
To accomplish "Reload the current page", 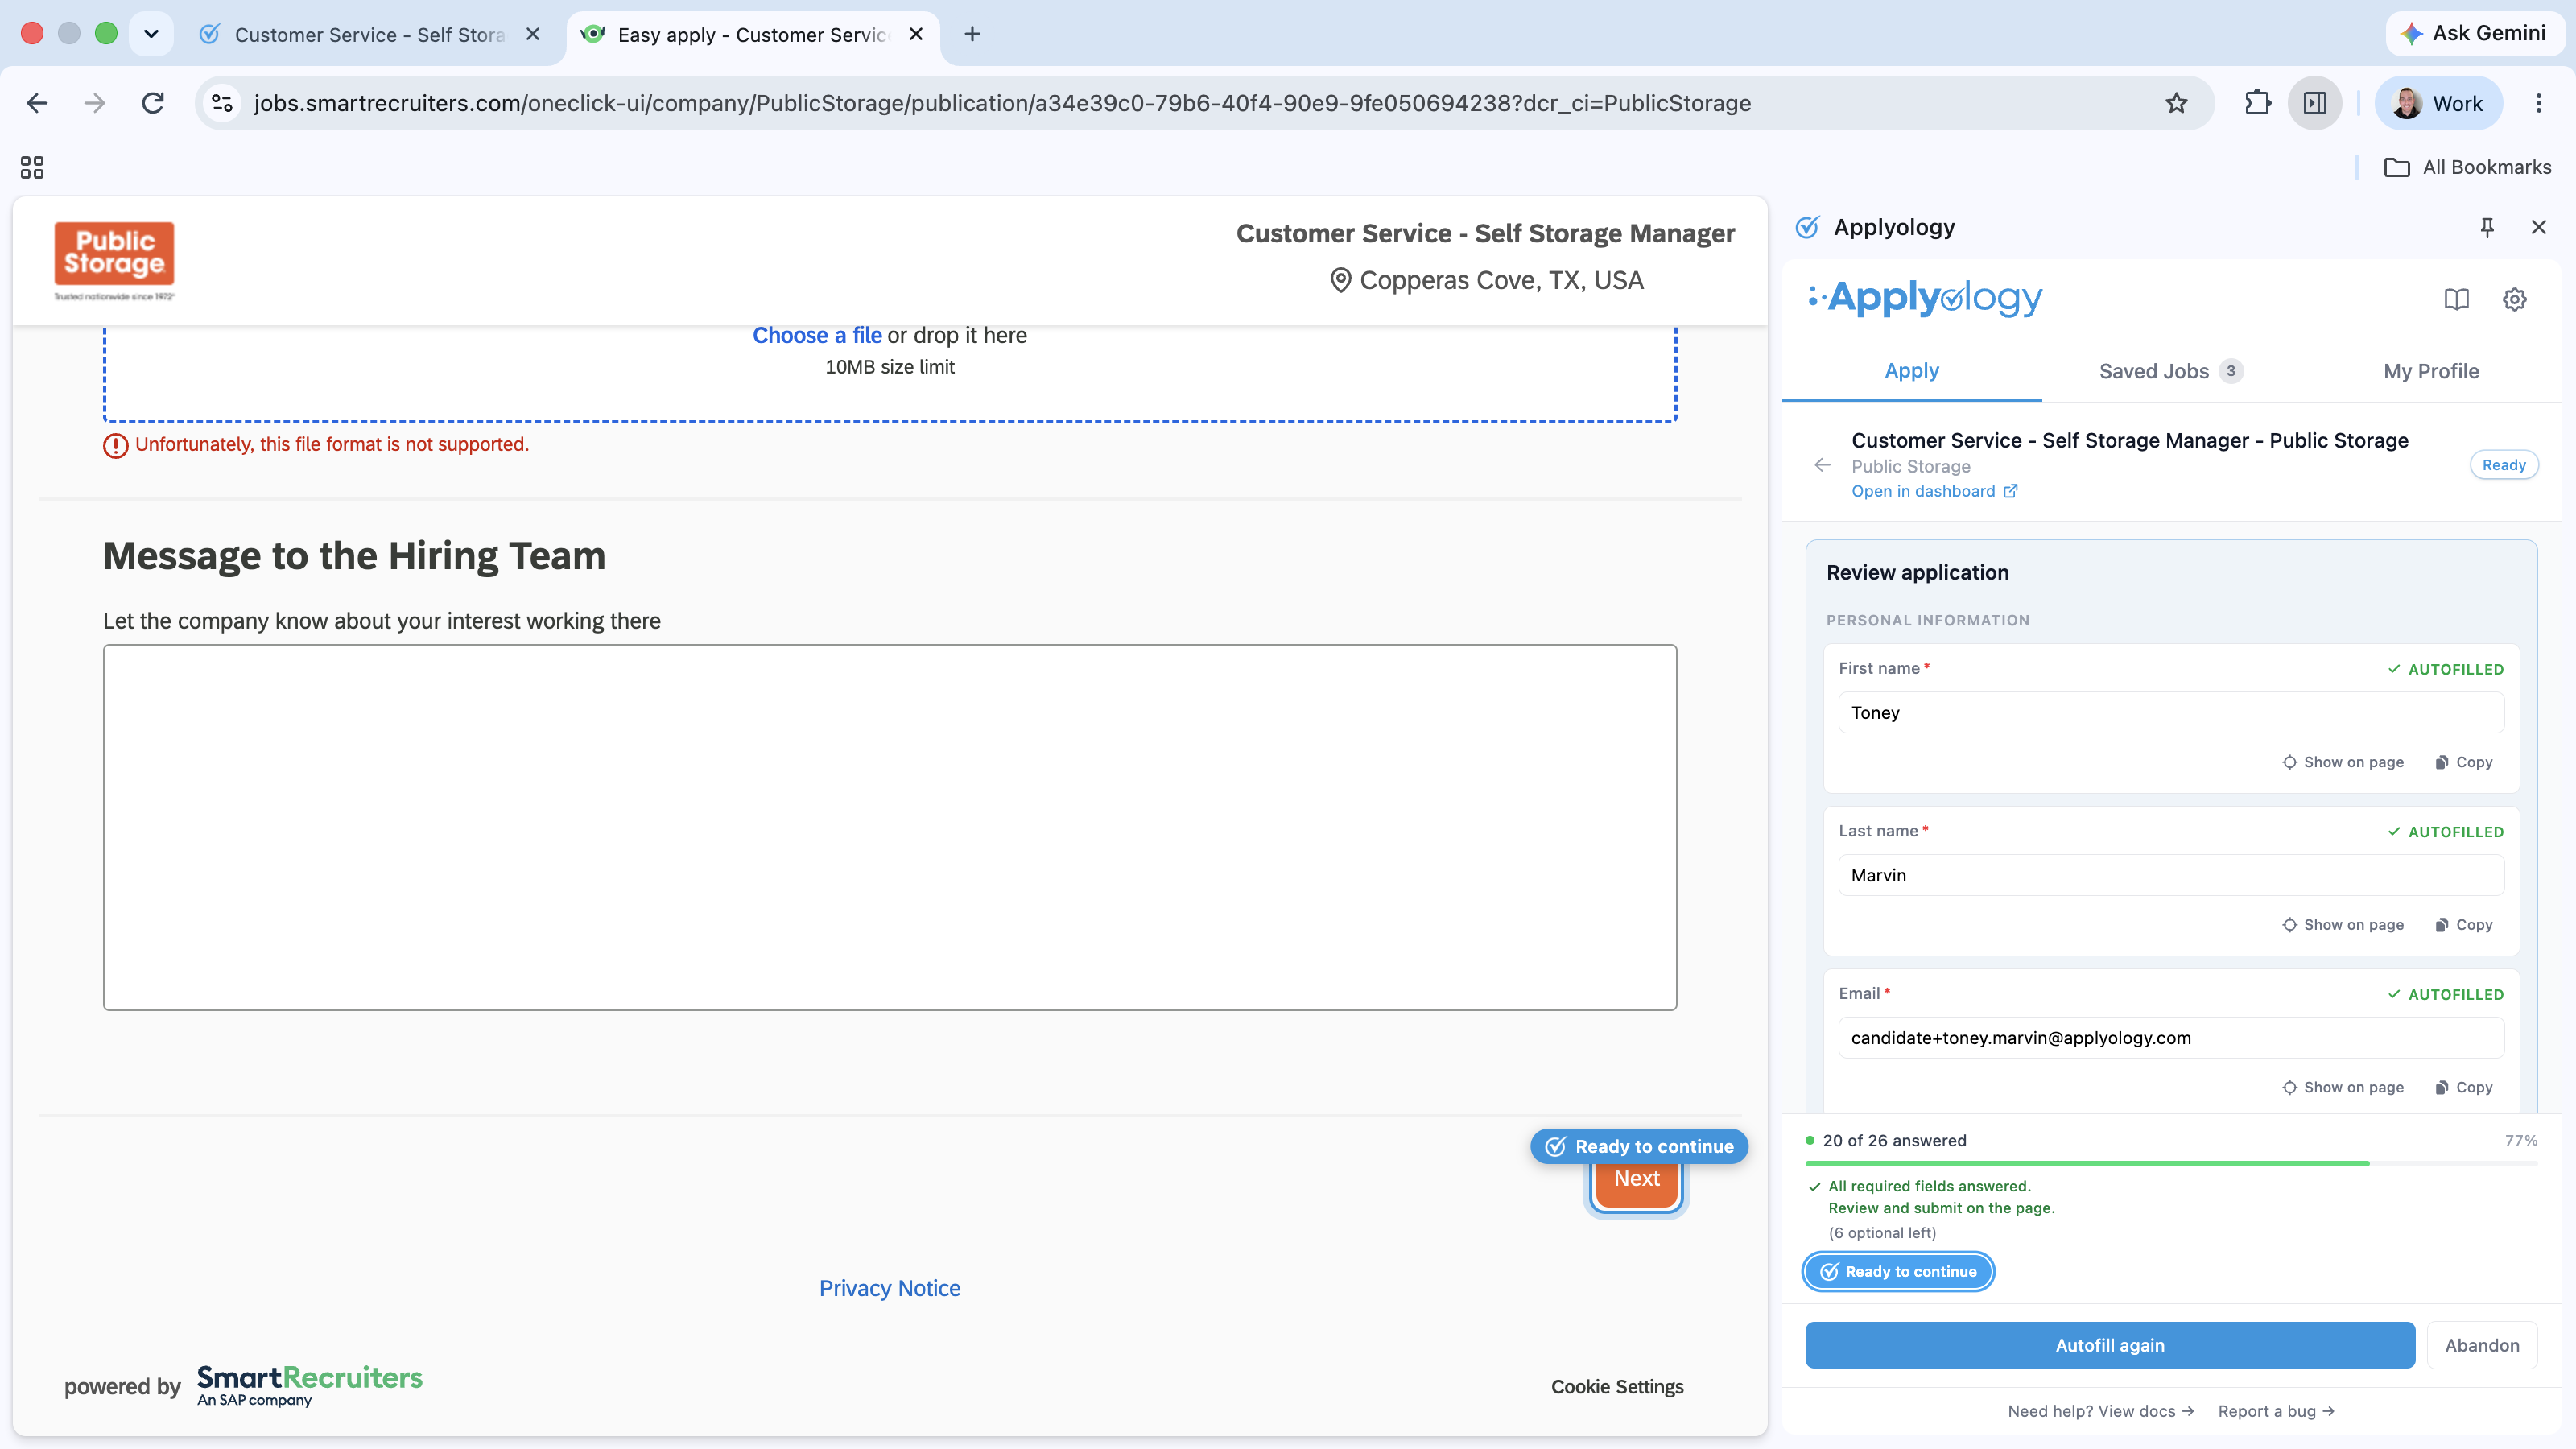I will pyautogui.click(x=153, y=103).
